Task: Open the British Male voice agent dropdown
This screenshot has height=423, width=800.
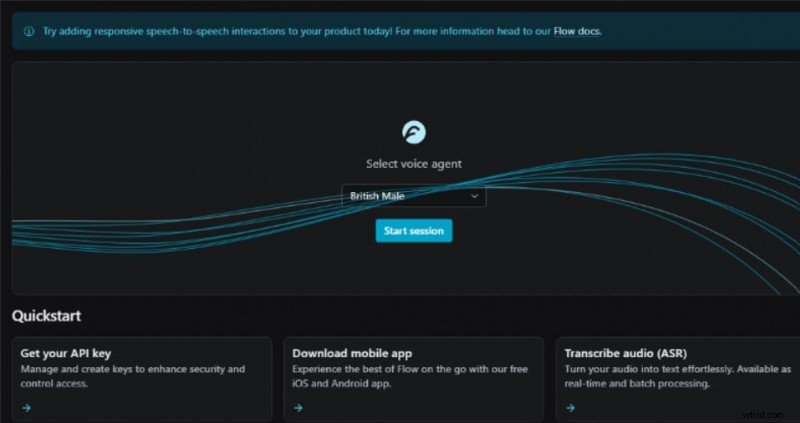Action: click(x=414, y=196)
